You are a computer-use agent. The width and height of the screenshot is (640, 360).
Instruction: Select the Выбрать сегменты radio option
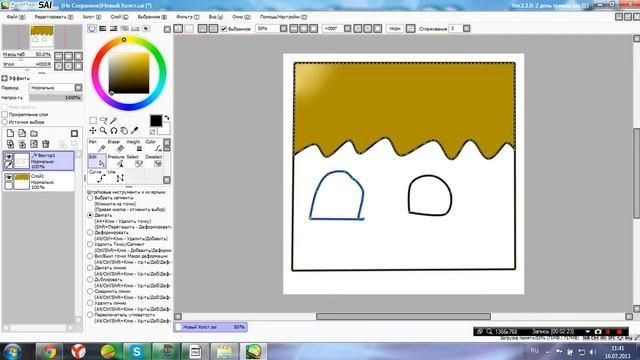(90, 198)
